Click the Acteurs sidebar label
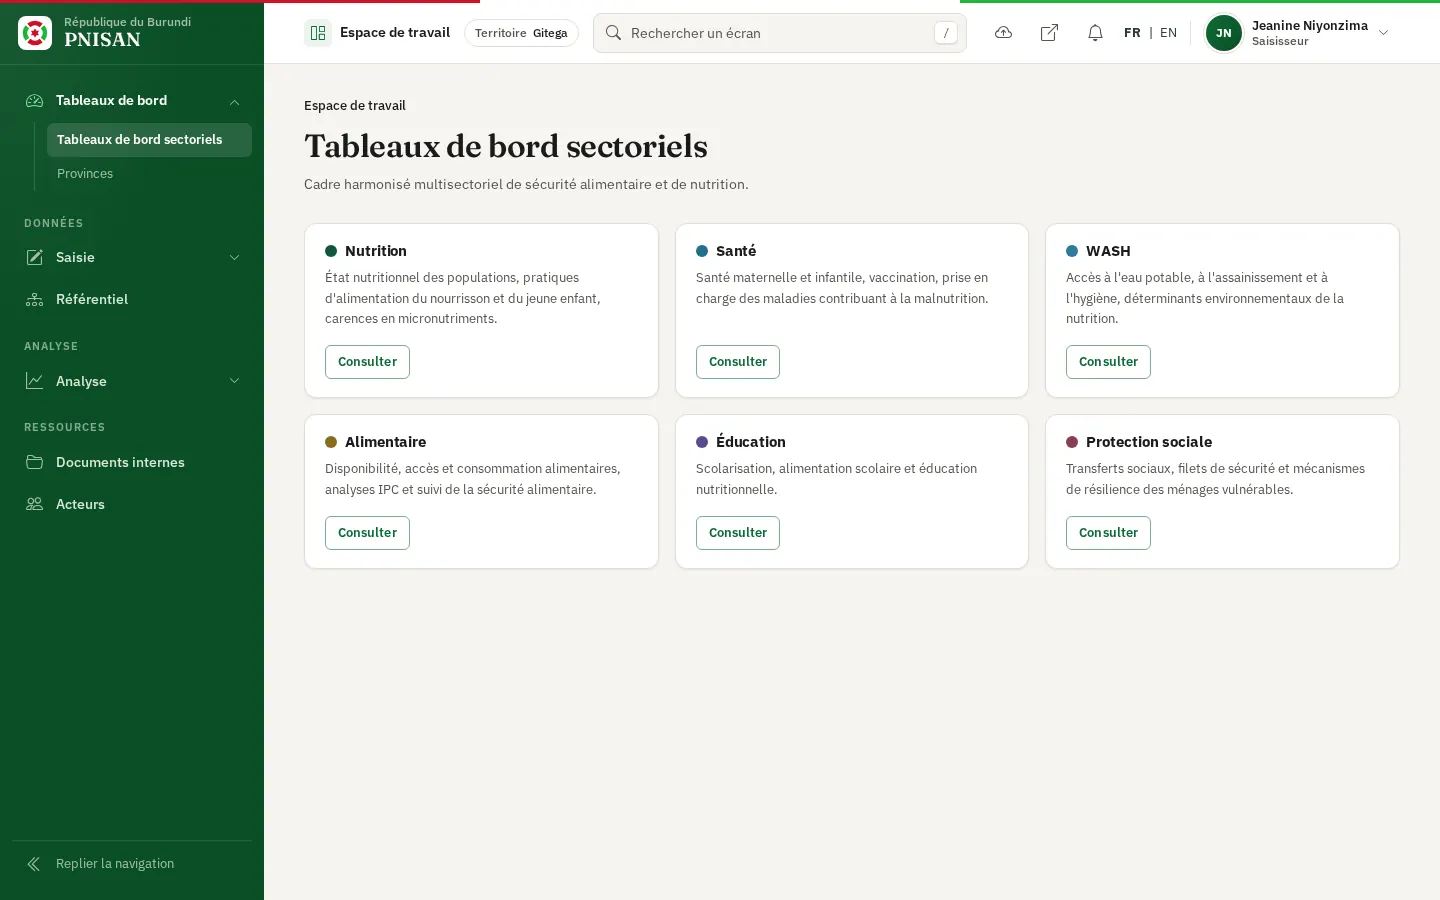Viewport: 1440px width, 900px height. (x=80, y=504)
